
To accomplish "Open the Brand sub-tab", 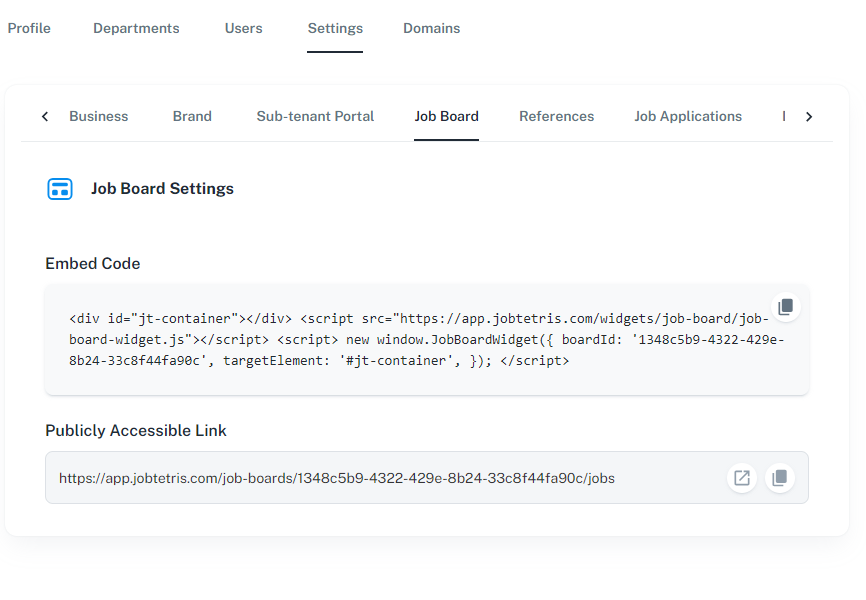I will [x=192, y=116].
